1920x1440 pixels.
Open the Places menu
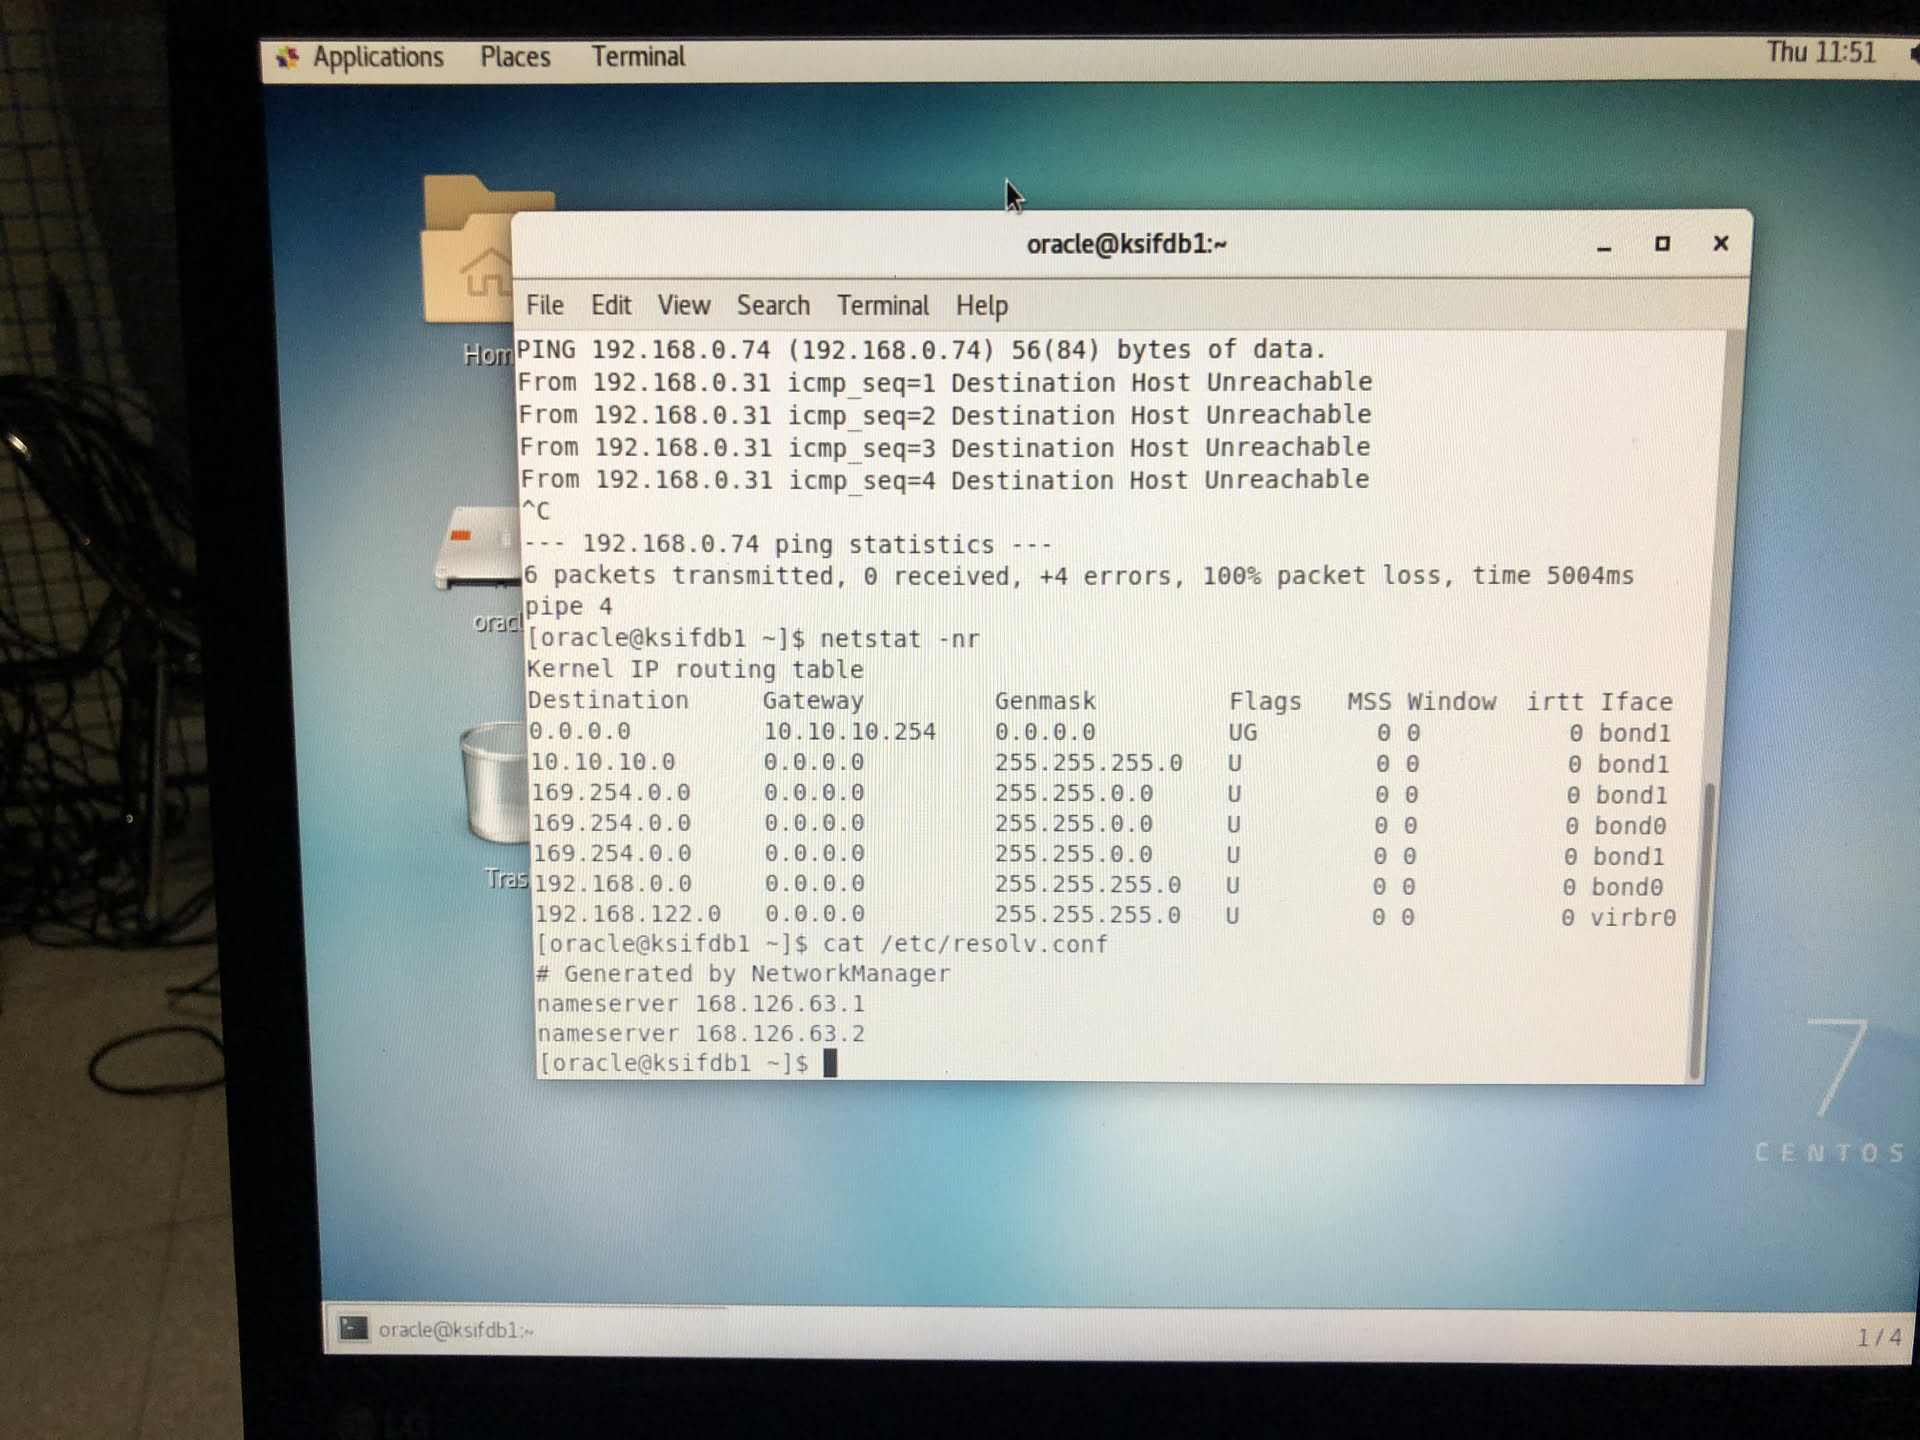[x=515, y=57]
